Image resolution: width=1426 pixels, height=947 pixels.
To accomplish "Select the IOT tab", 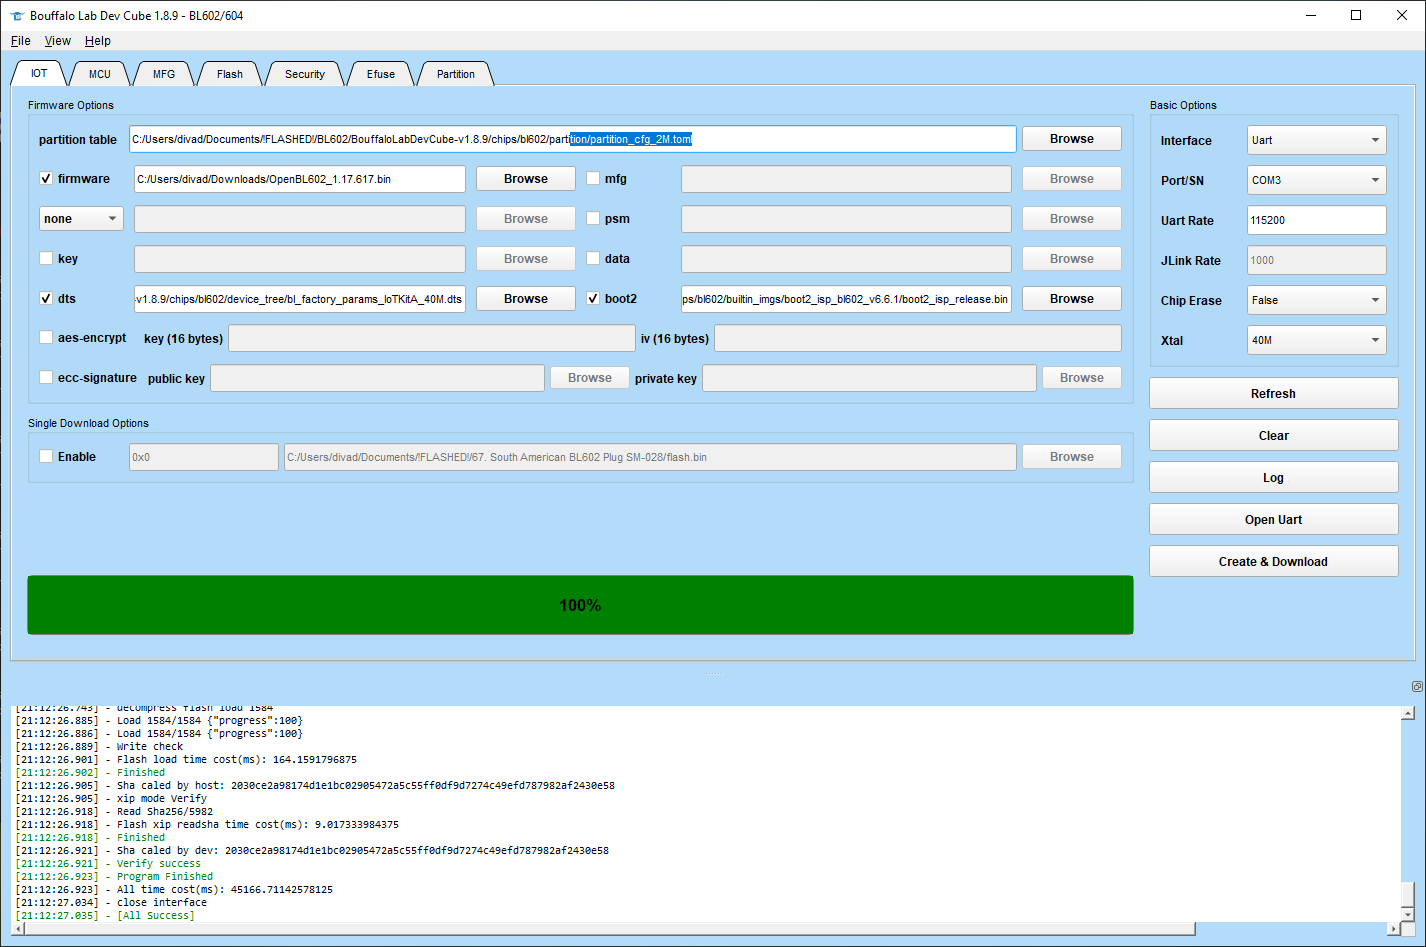I will click(39, 73).
